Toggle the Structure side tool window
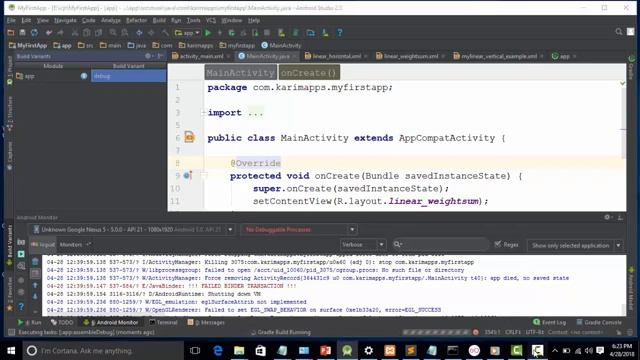The width and height of the screenshot is (640, 360). (x=10, y=113)
